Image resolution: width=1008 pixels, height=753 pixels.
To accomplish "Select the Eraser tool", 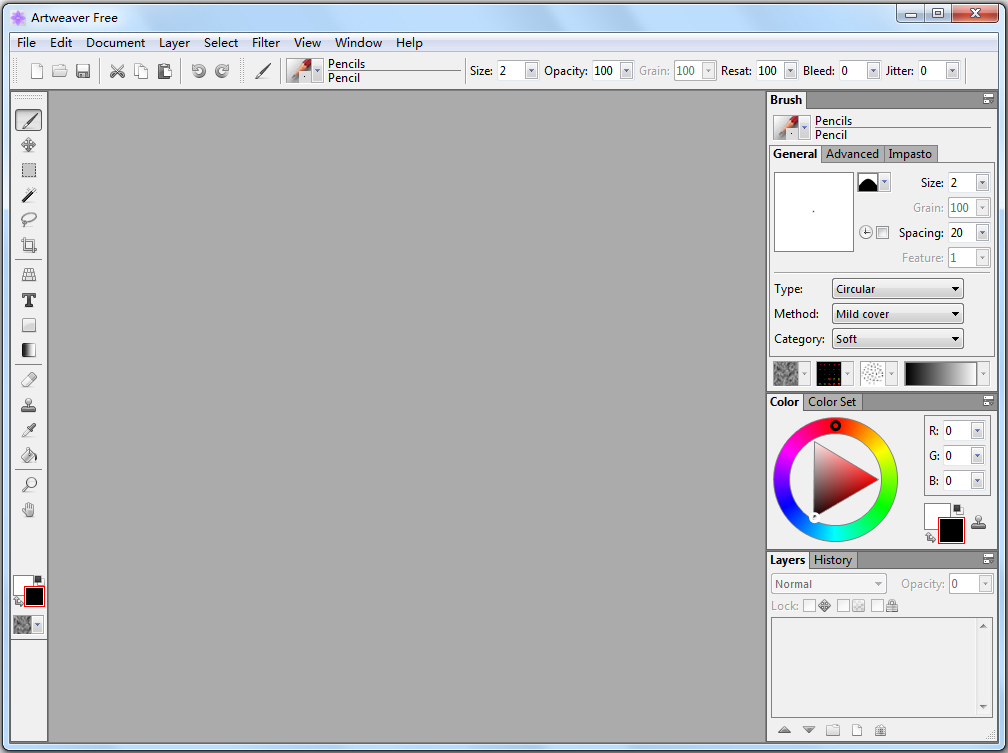I will pyautogui.click(x=28, y=379).
